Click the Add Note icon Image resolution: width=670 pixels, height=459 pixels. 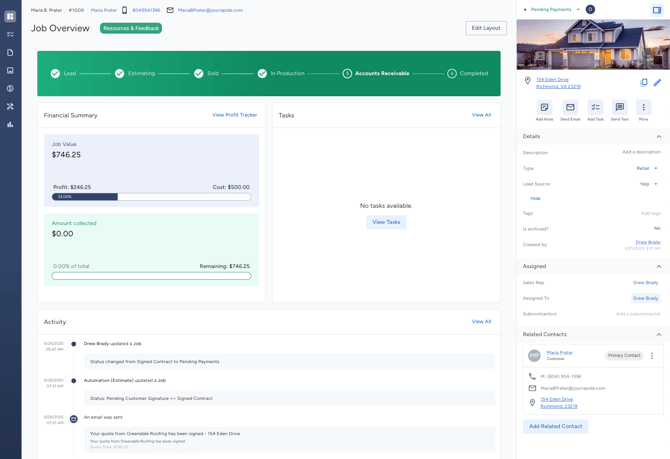click(544, 107)
